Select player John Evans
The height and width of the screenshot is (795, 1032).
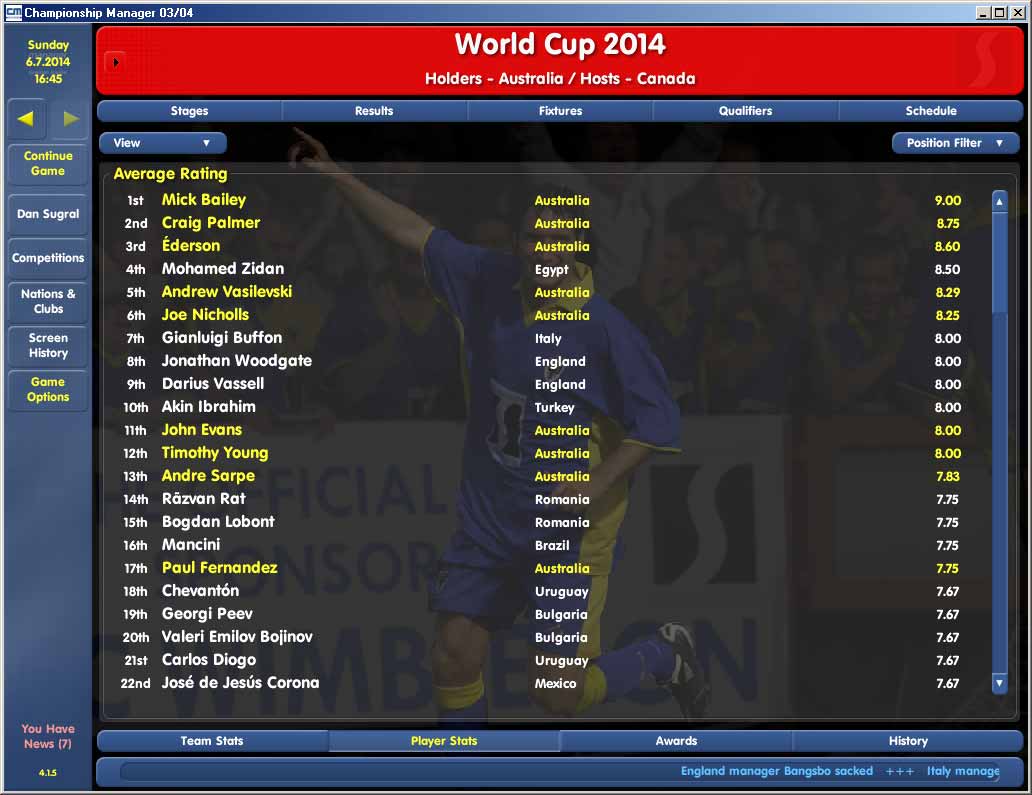(202, 430)
